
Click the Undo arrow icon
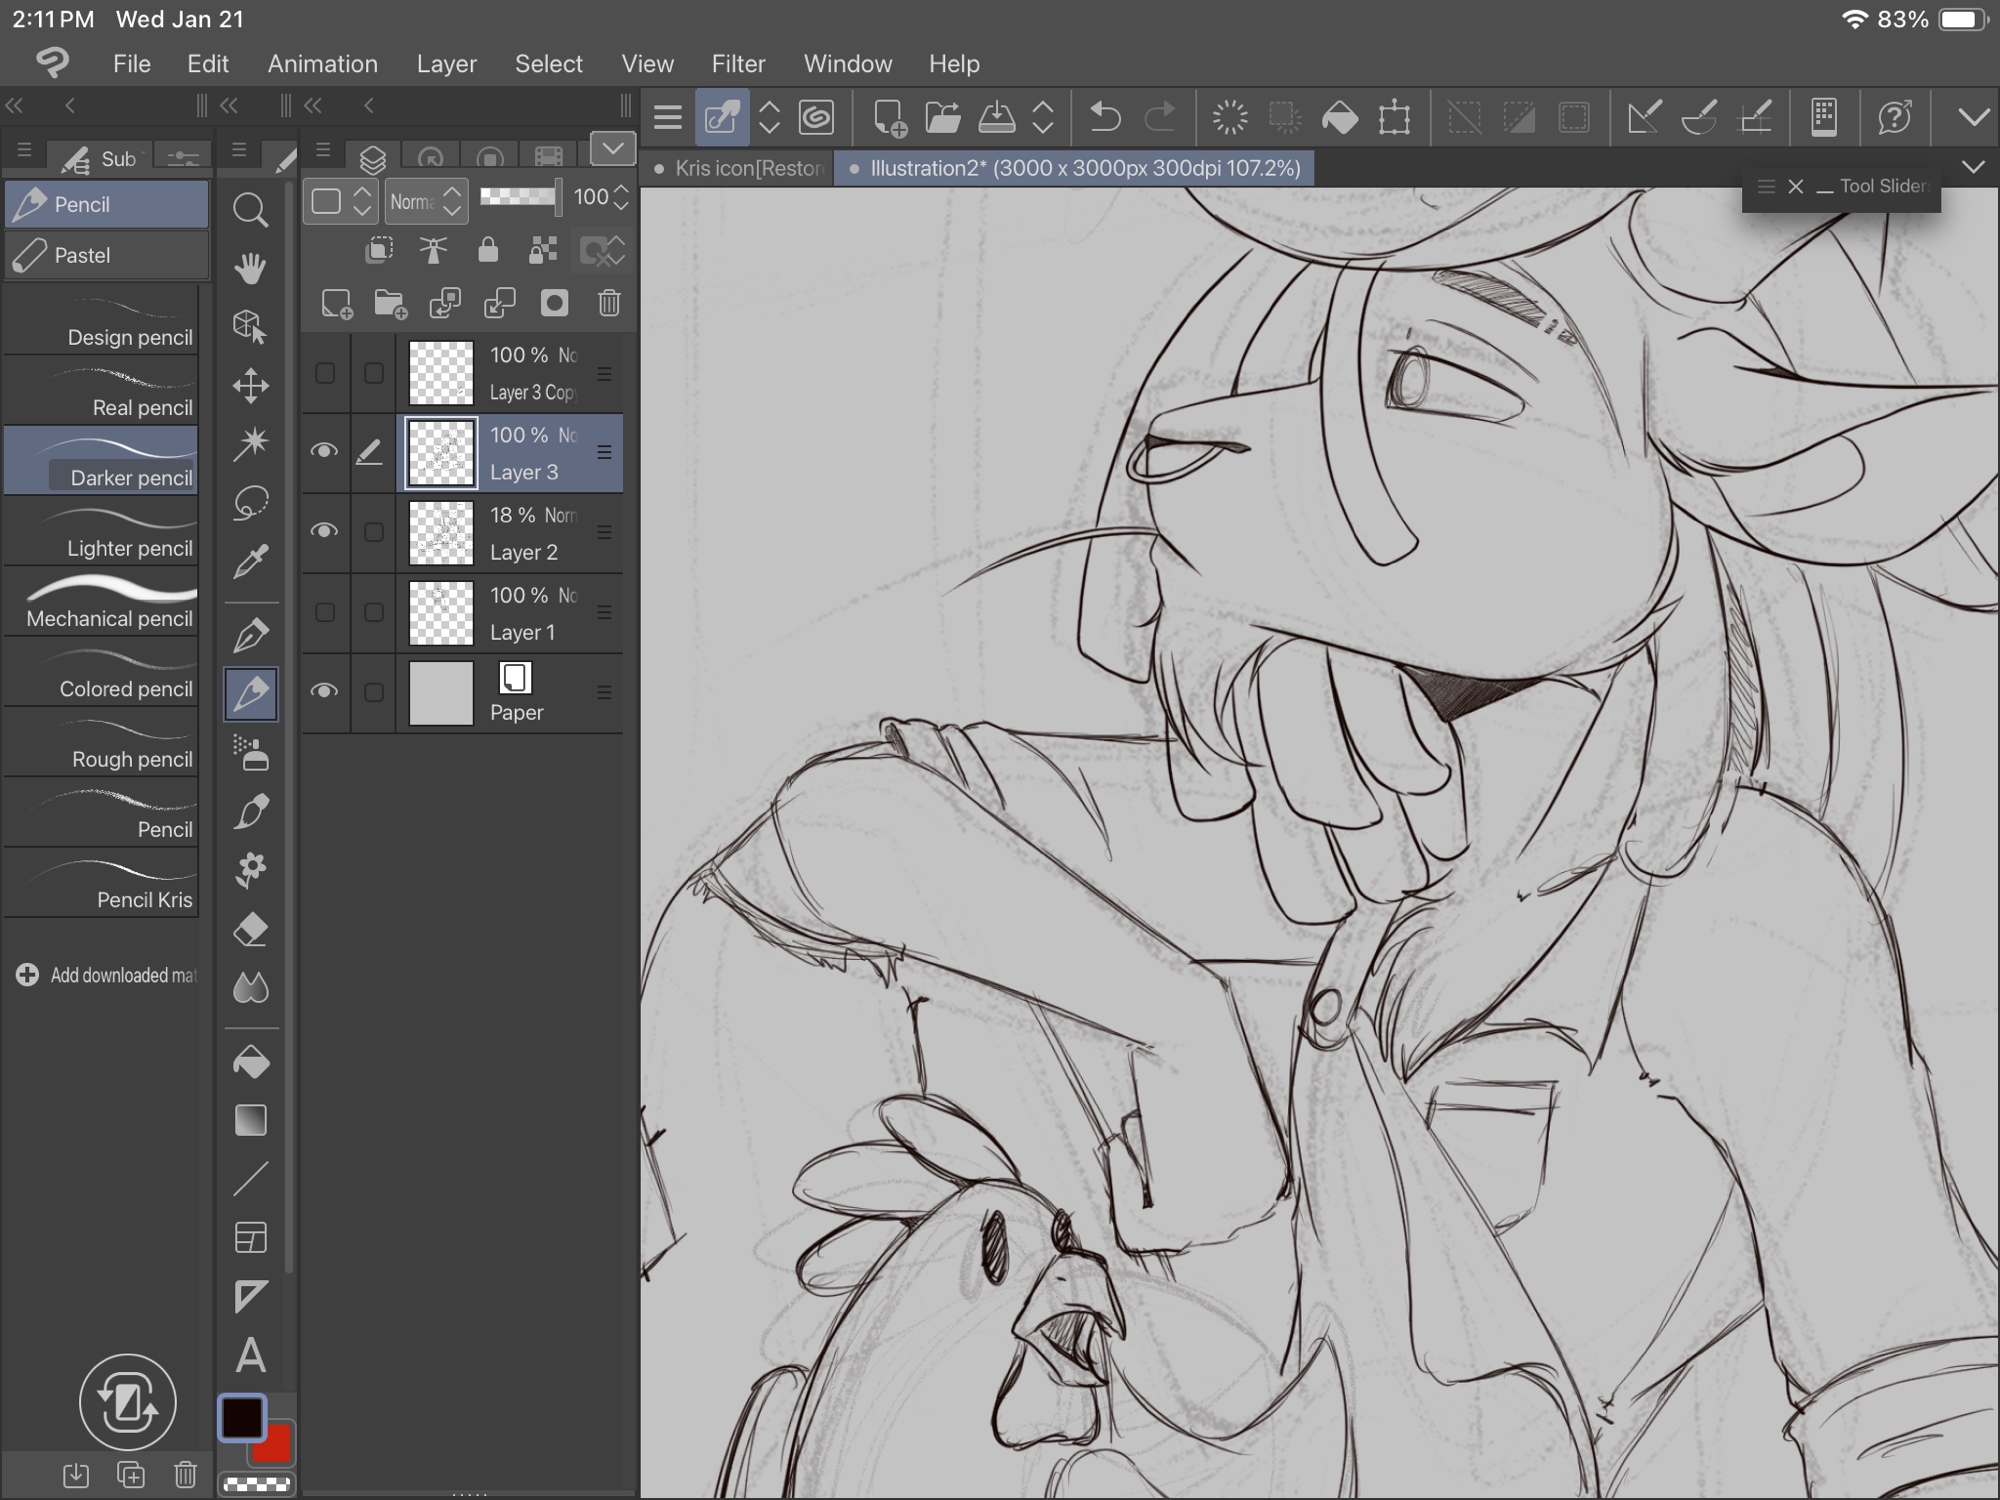point(1104,118)
